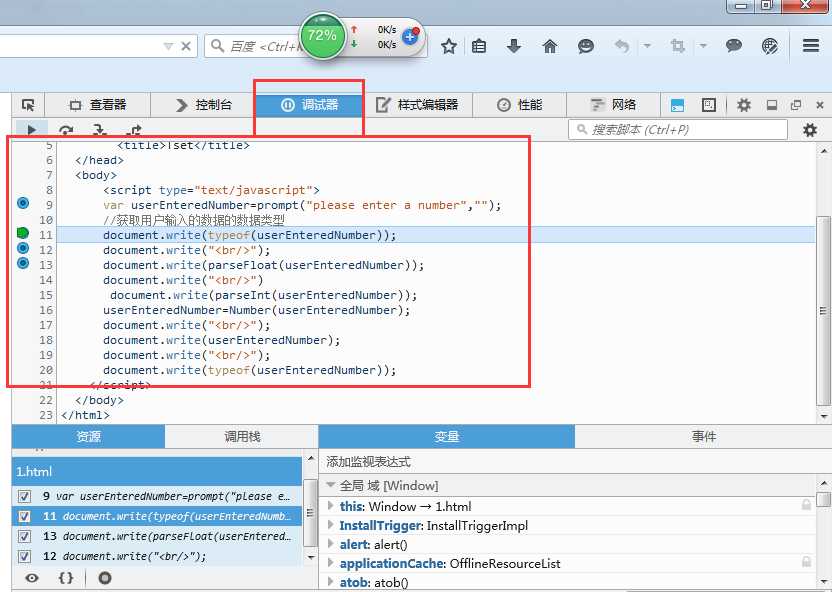This screenshot has height=592, width=832.
Task: Open the downloads arrow icon
Action: point(514,46)
